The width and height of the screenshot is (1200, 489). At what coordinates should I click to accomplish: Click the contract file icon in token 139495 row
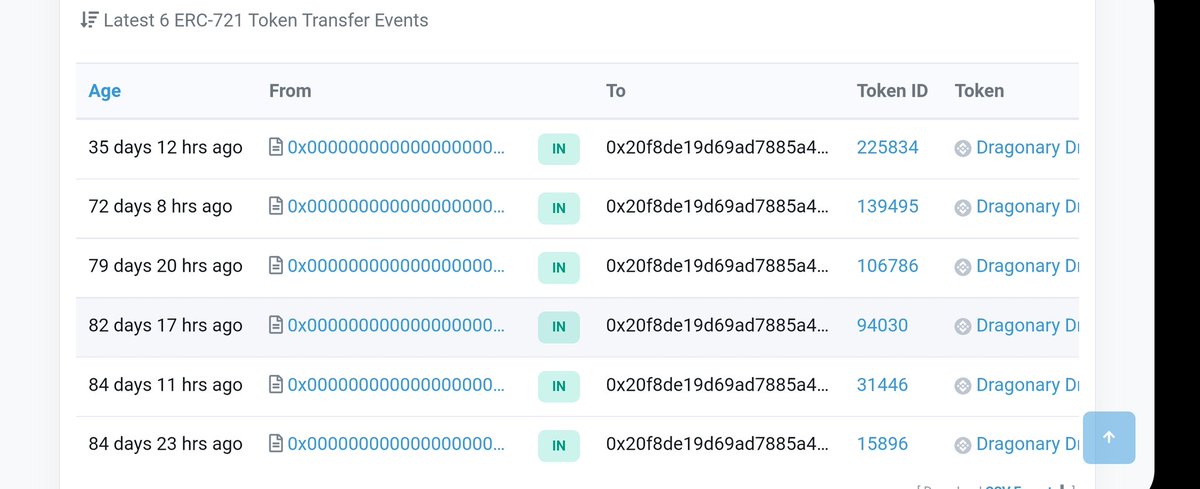[x=276, y=207]
